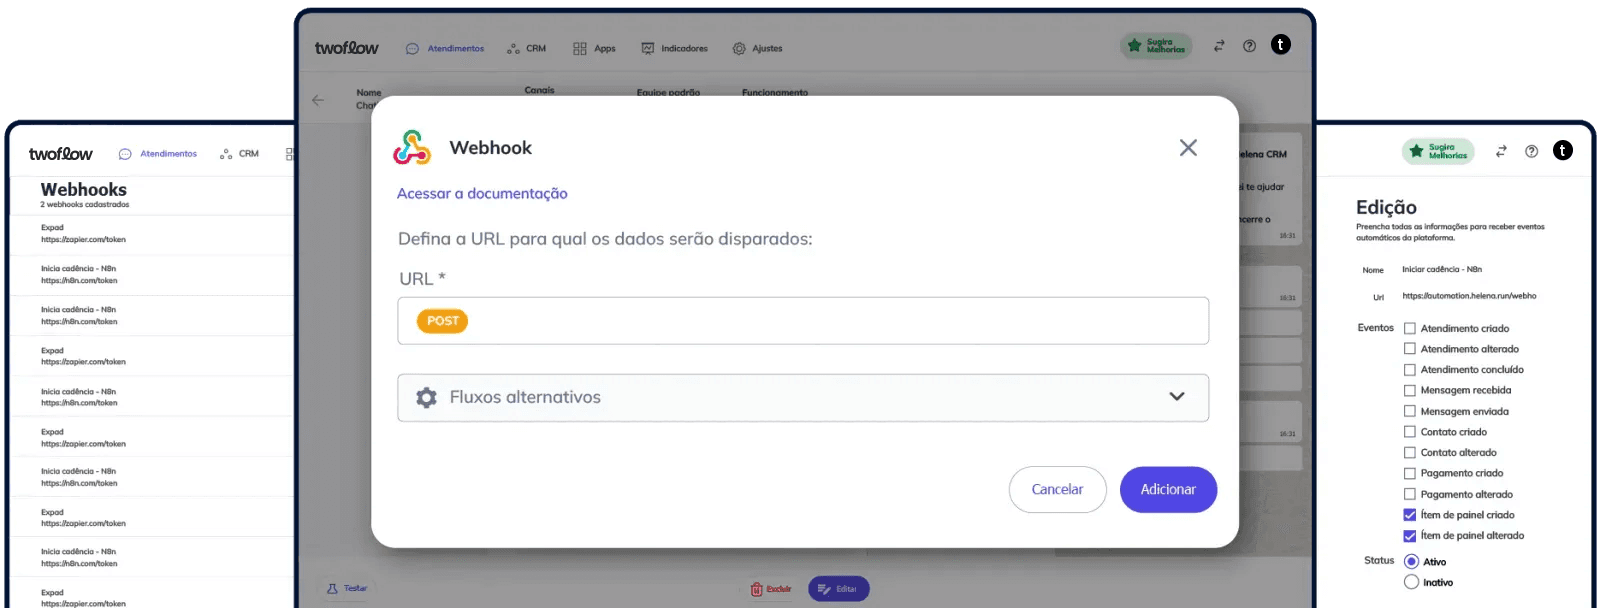Open help question icon in center window
The height and width of the screenshot is (608, 1600).
pos(1249,46)
